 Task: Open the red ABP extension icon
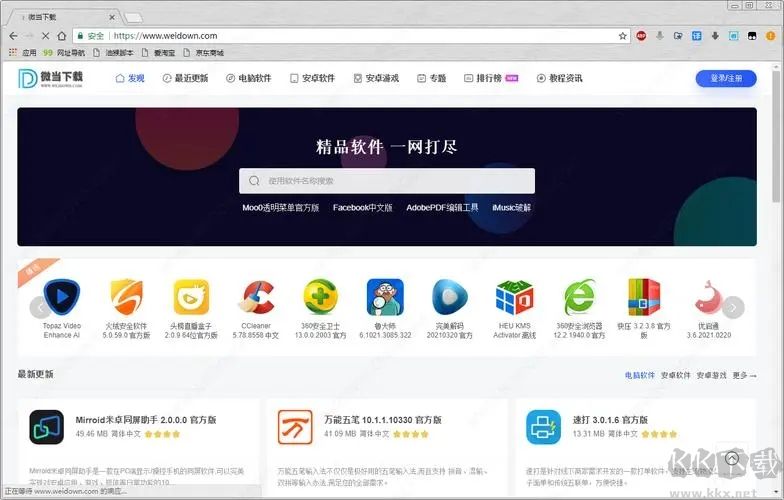tap(641, 36)
